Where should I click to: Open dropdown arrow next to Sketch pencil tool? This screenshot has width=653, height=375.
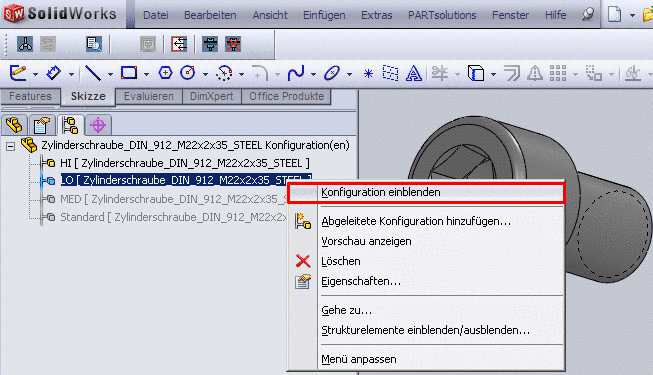(35, 75)
